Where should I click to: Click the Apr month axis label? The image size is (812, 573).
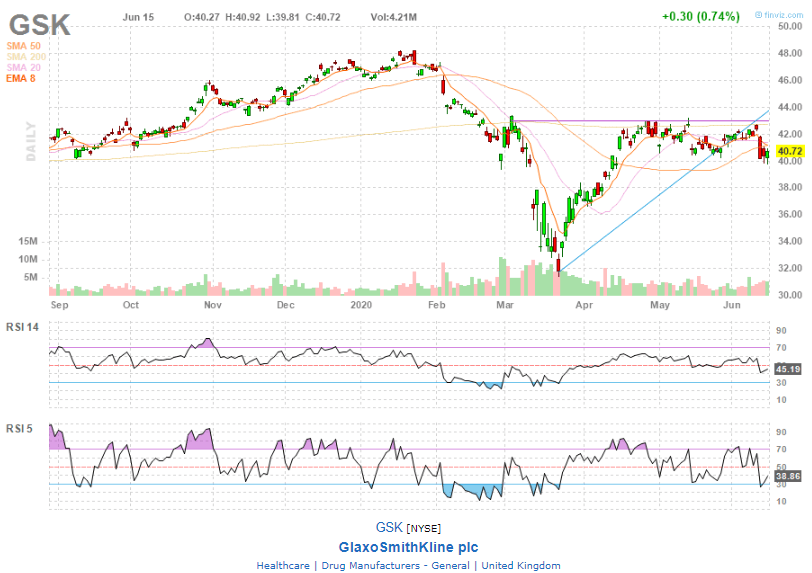tap(584, 305)
